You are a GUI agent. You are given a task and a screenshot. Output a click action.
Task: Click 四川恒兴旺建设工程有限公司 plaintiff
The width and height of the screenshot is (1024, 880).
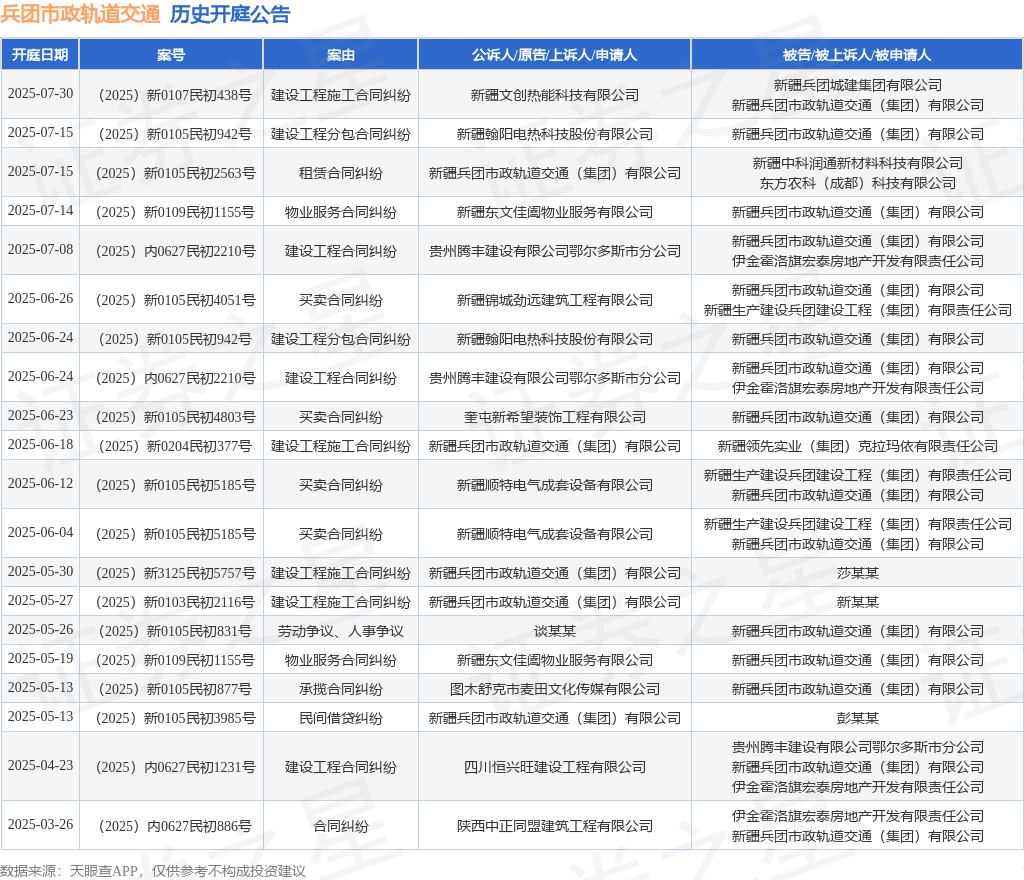[x=554, y=767]
